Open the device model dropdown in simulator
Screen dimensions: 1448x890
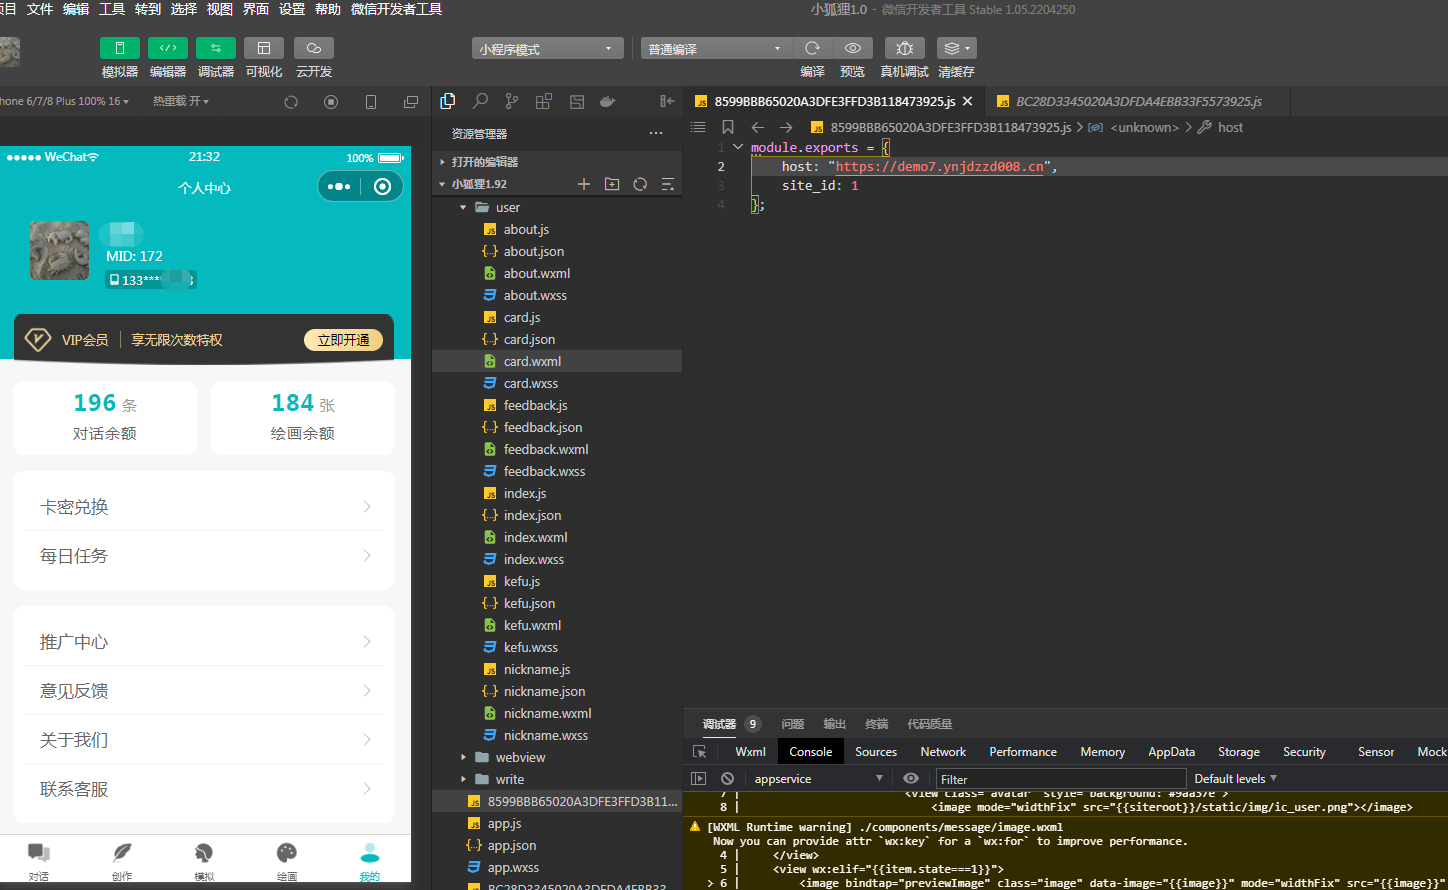[x=65, y=101]
